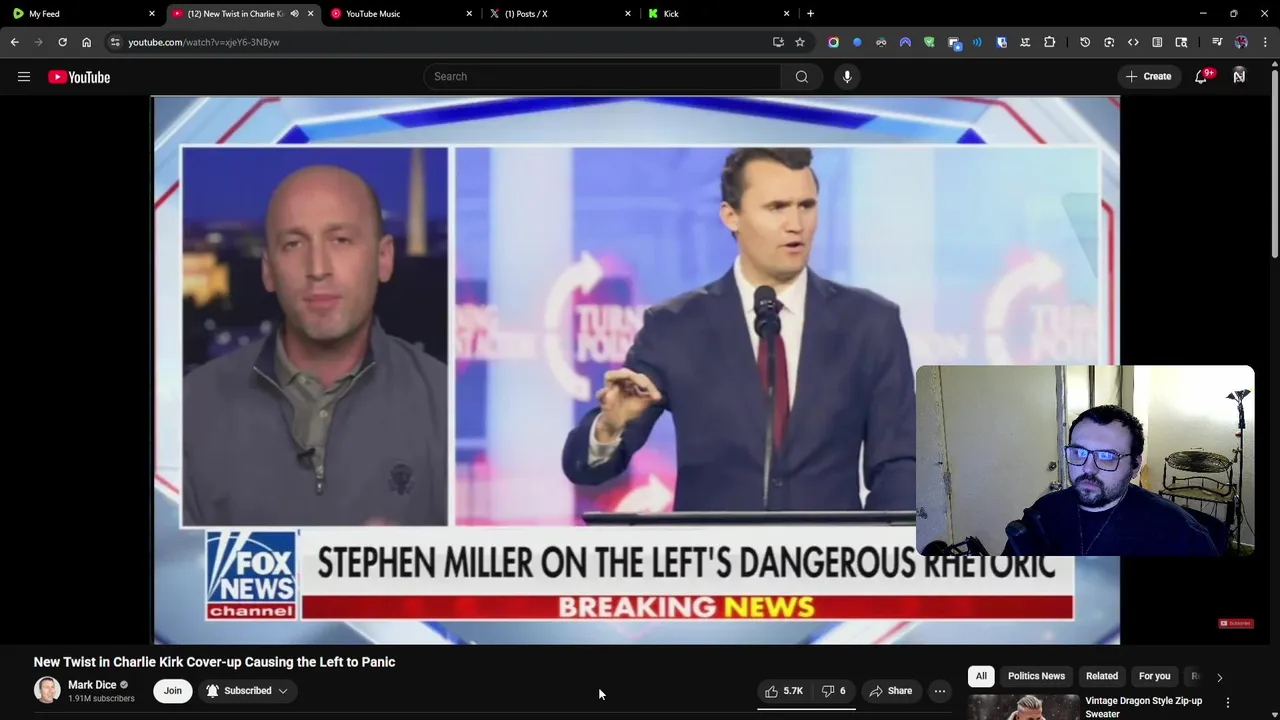Open the Mark Dice channel name link
The width and height of the screenshot is (1280, 720).
tap(92, 685)
